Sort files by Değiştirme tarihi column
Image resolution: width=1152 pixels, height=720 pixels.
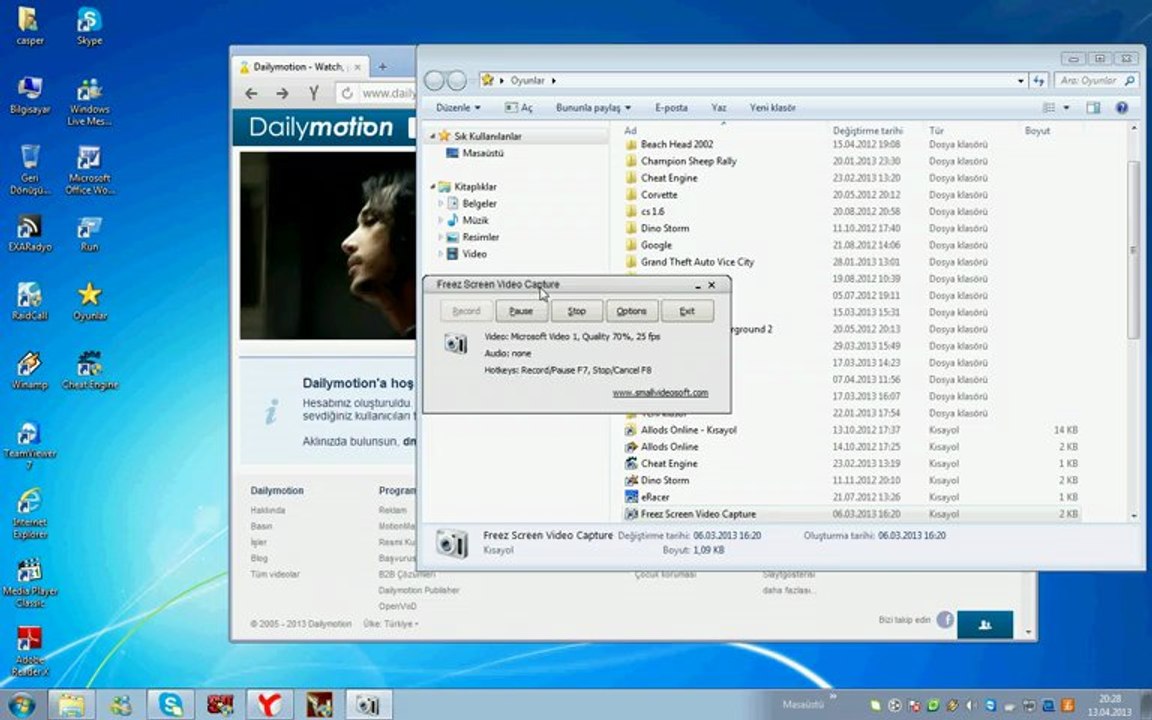[x=867, y=130]
